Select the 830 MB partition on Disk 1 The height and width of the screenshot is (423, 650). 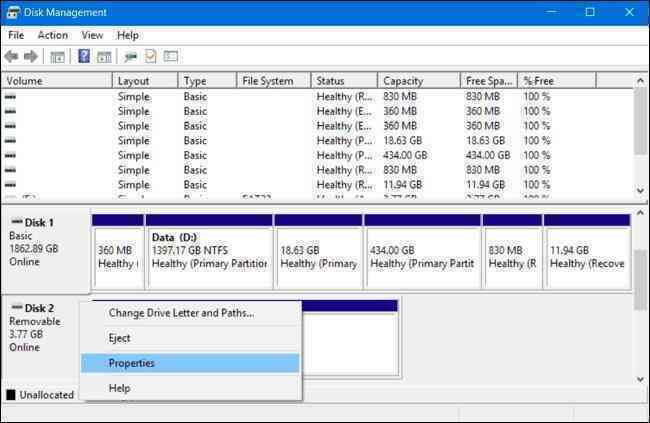(x=512, y=251)
